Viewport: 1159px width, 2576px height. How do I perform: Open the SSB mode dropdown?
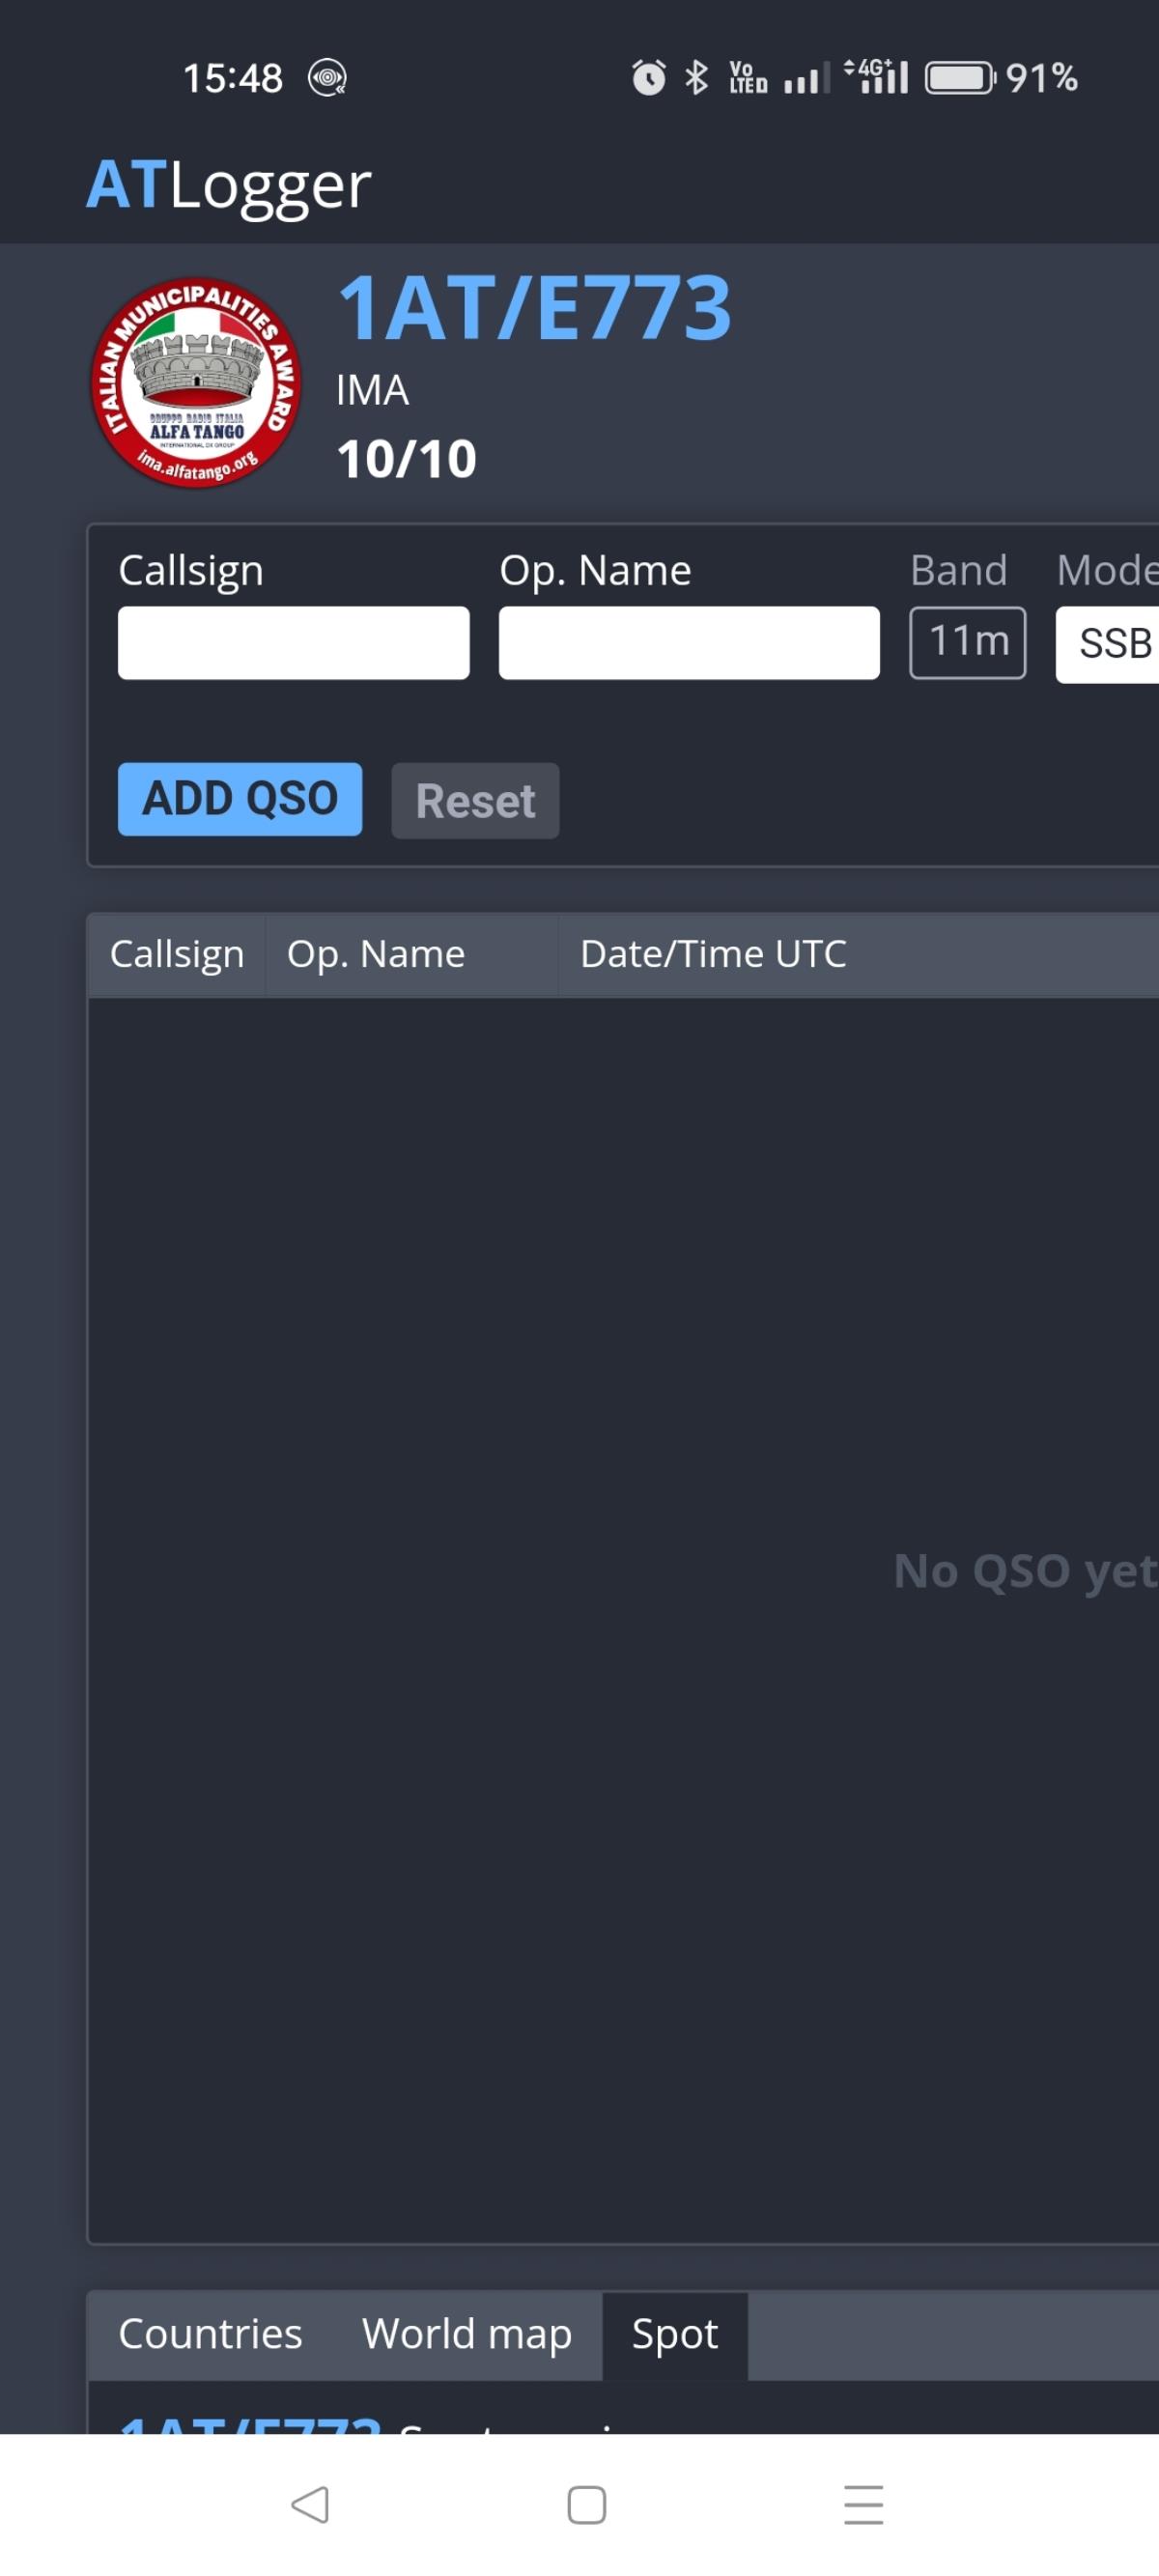click(1110, 644)
